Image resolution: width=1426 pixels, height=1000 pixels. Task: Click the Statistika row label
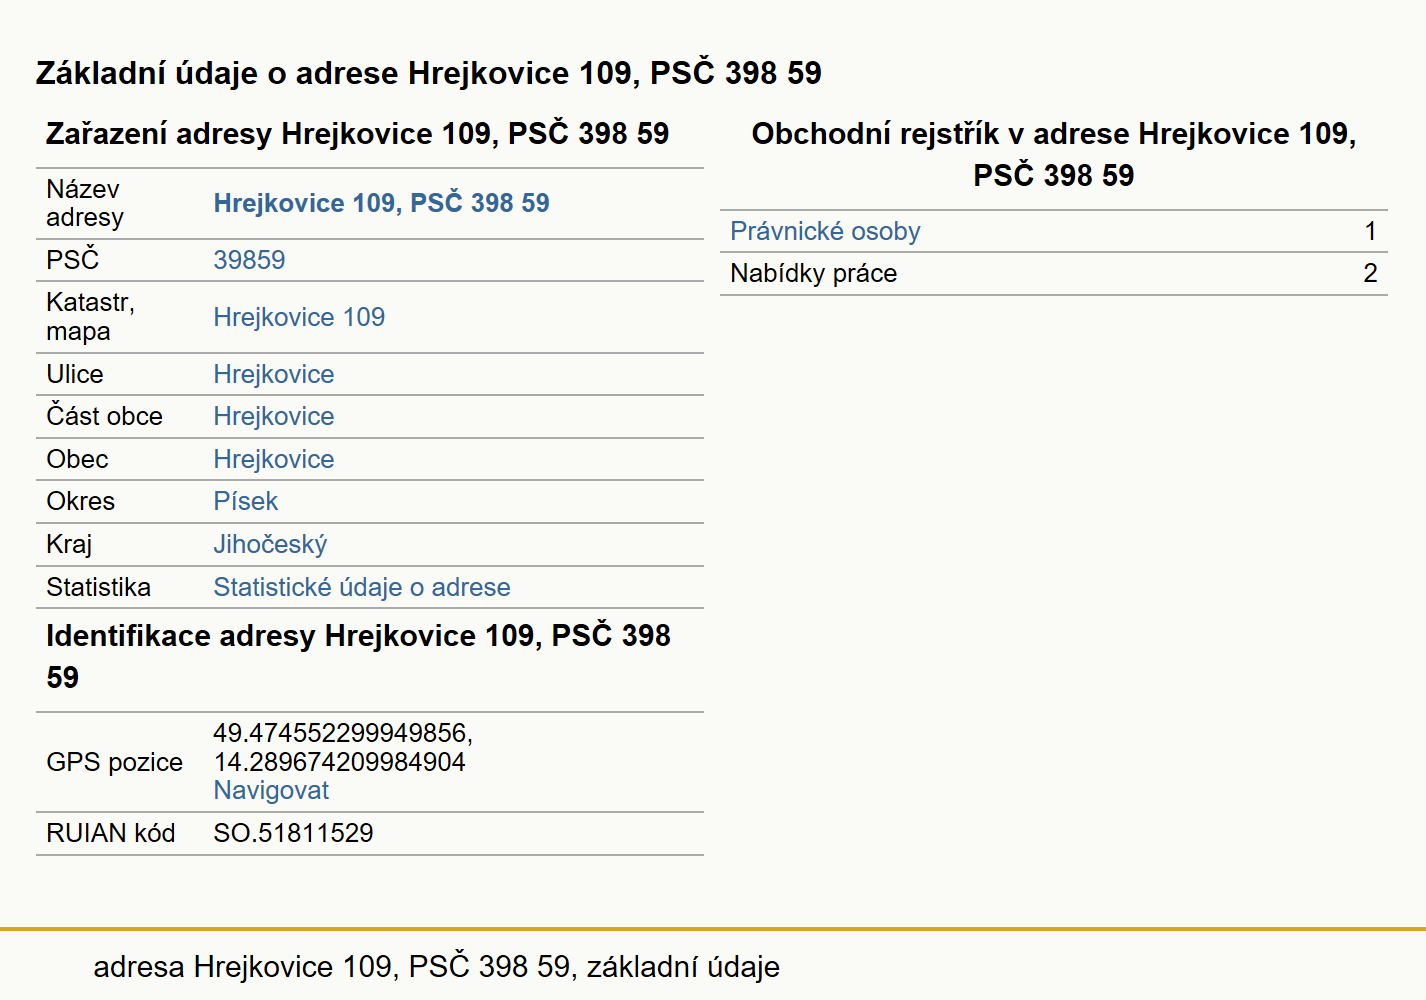click(98, 587)
